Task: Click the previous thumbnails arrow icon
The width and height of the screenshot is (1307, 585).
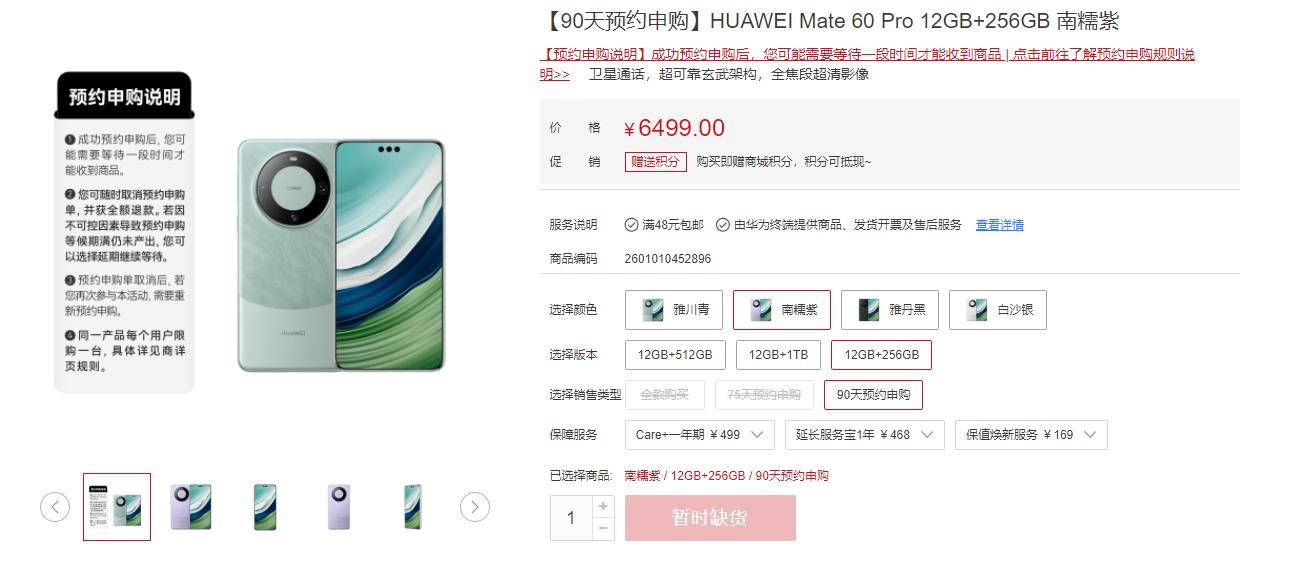Action: point(55,507)
